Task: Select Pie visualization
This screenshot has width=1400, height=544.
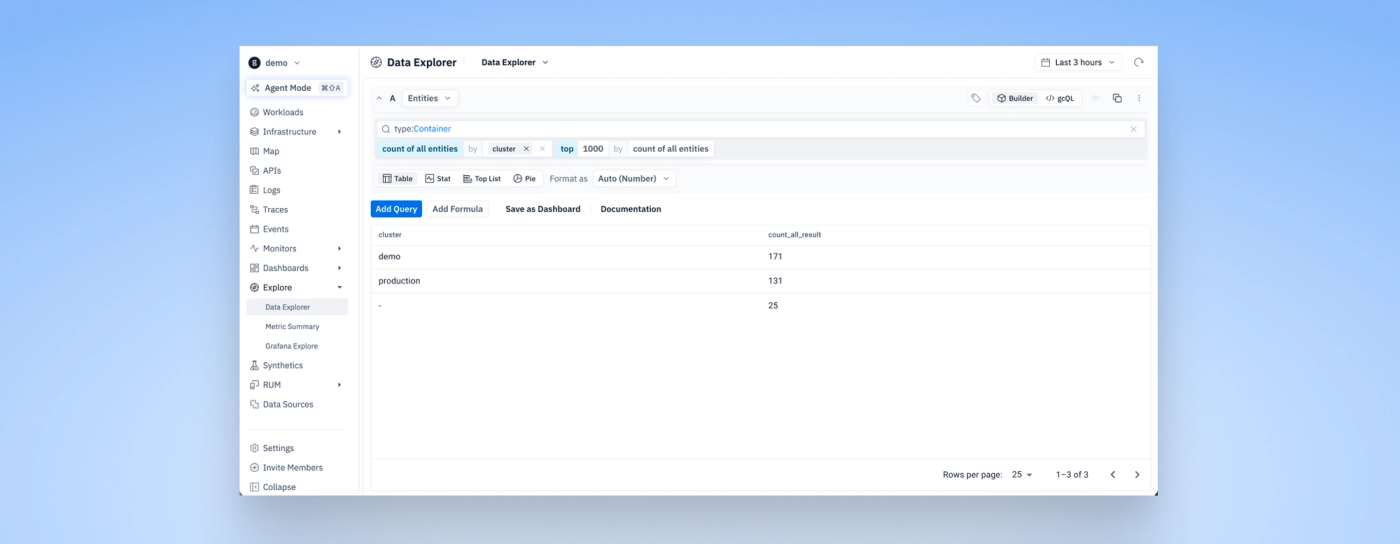Action: click(525, 179)
